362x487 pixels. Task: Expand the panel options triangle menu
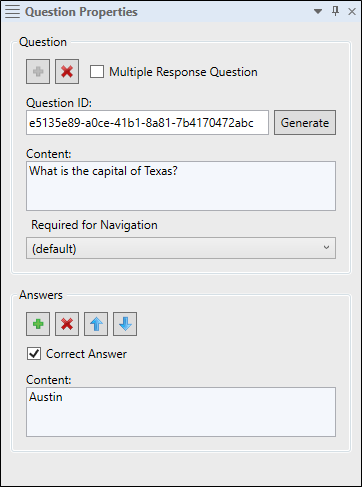[318, 12]
